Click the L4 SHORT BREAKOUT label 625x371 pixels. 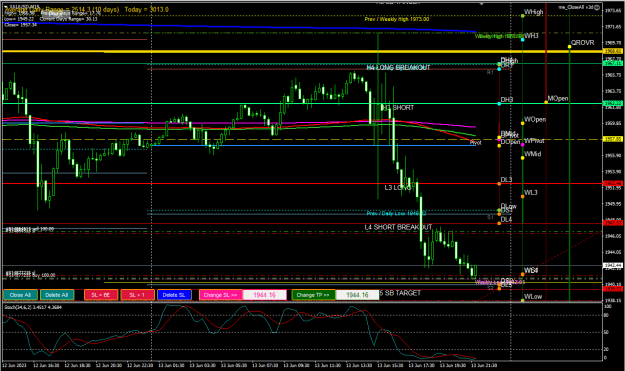pyautogui.click(x=398, y=227)
